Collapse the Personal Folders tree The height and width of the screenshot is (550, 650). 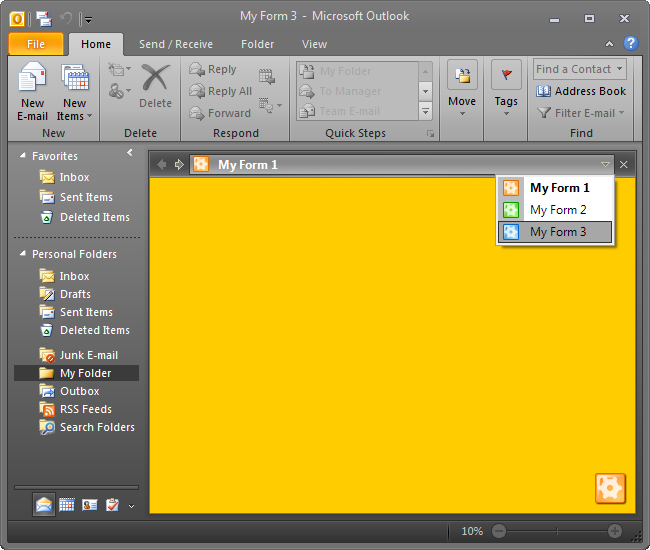pos(24,254)
